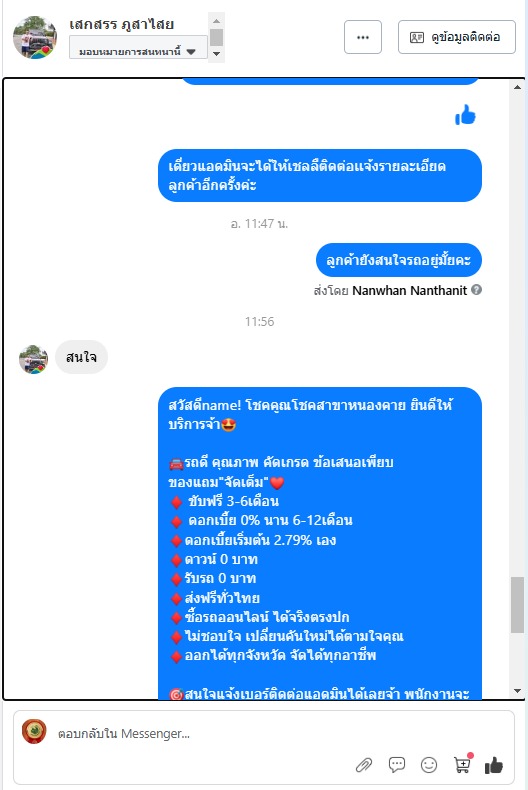Screen dimensions: 528x790
Task: Open saved replies speech bubble icon
Action: 397,765
